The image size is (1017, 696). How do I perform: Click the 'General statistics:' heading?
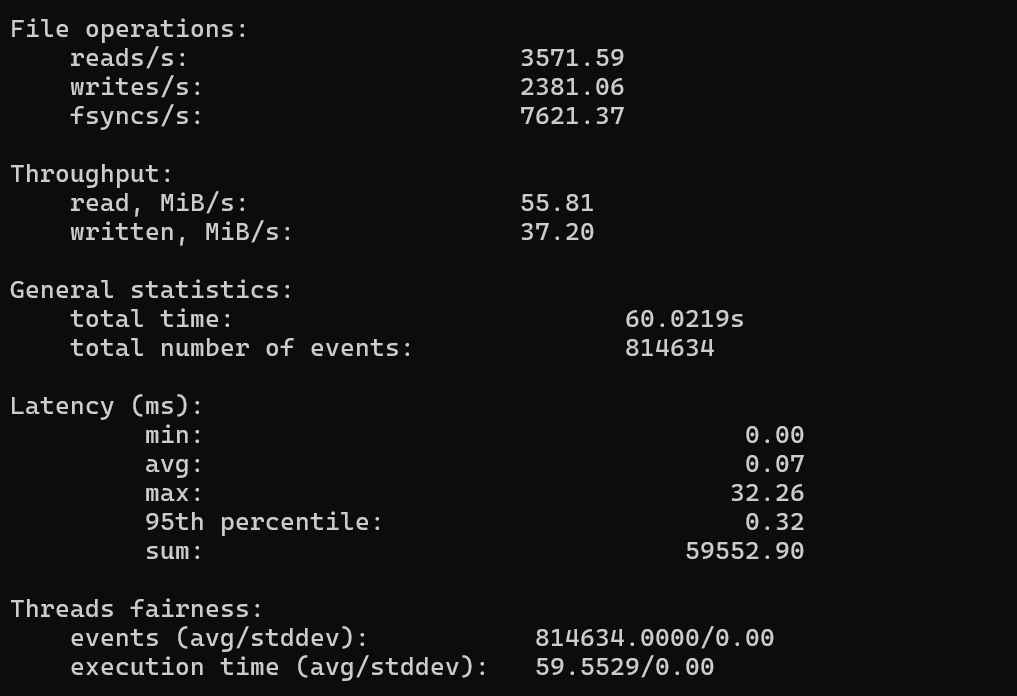(x=151, y=290)
